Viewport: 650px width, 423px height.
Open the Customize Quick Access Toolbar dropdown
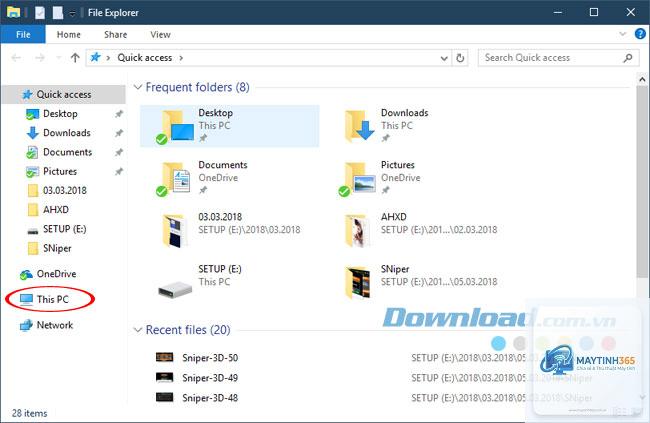pyautogui.click(x=72, y=13)
